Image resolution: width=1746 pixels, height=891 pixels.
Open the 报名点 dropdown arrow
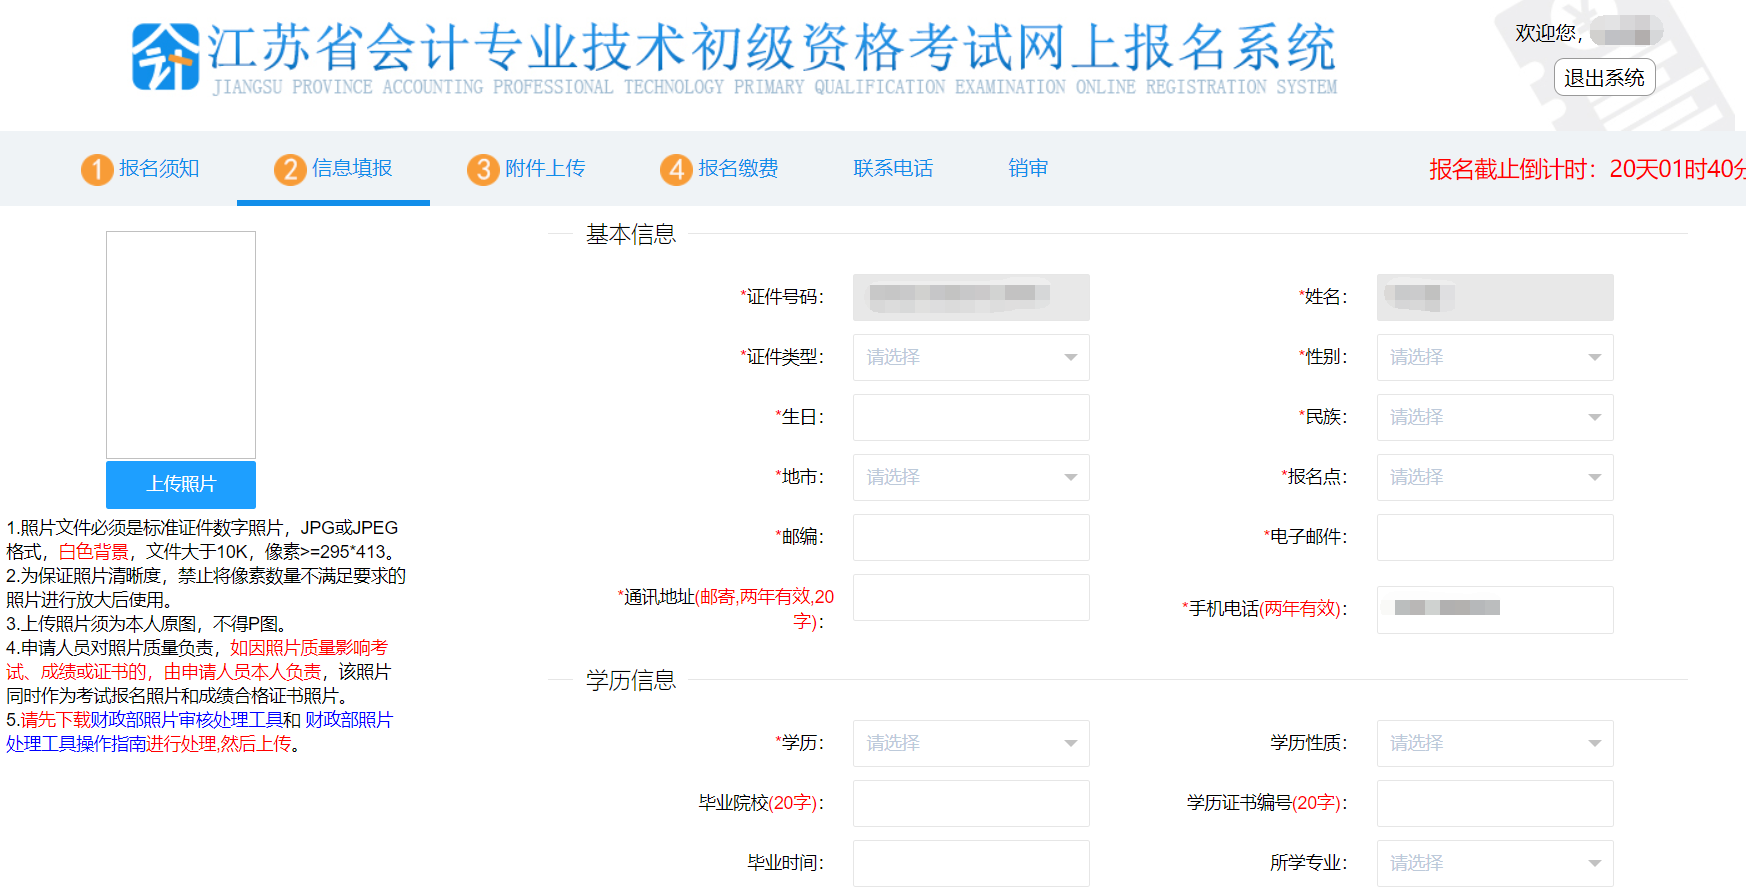point(1594,477)
